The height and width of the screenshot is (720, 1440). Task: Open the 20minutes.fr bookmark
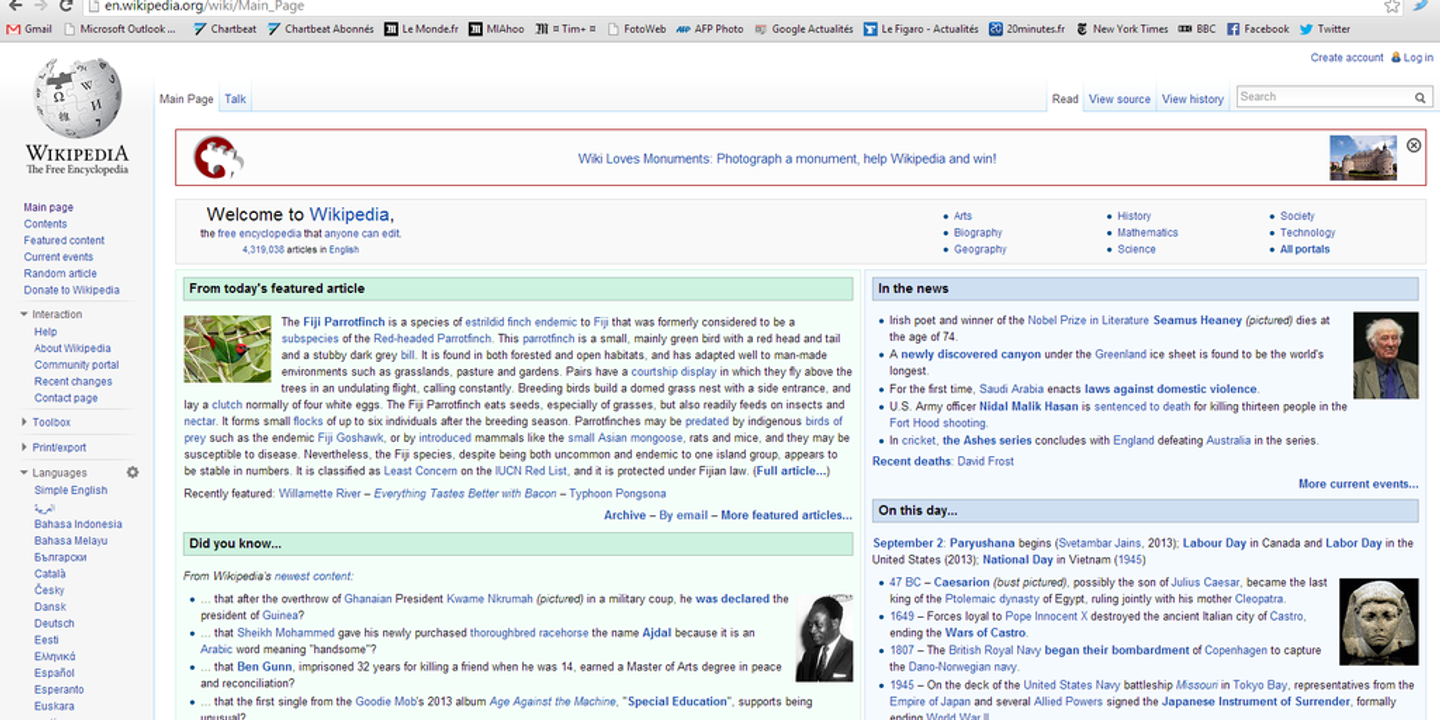[1027, 29]
